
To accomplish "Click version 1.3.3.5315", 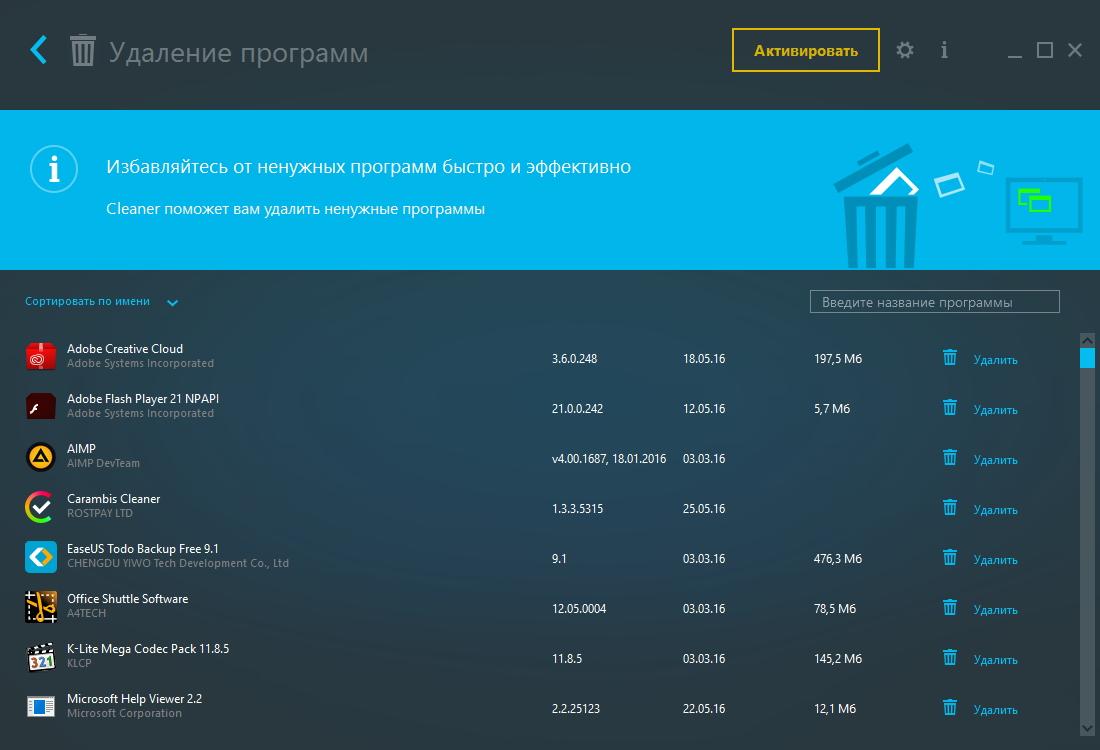I will tap(577, 509).
